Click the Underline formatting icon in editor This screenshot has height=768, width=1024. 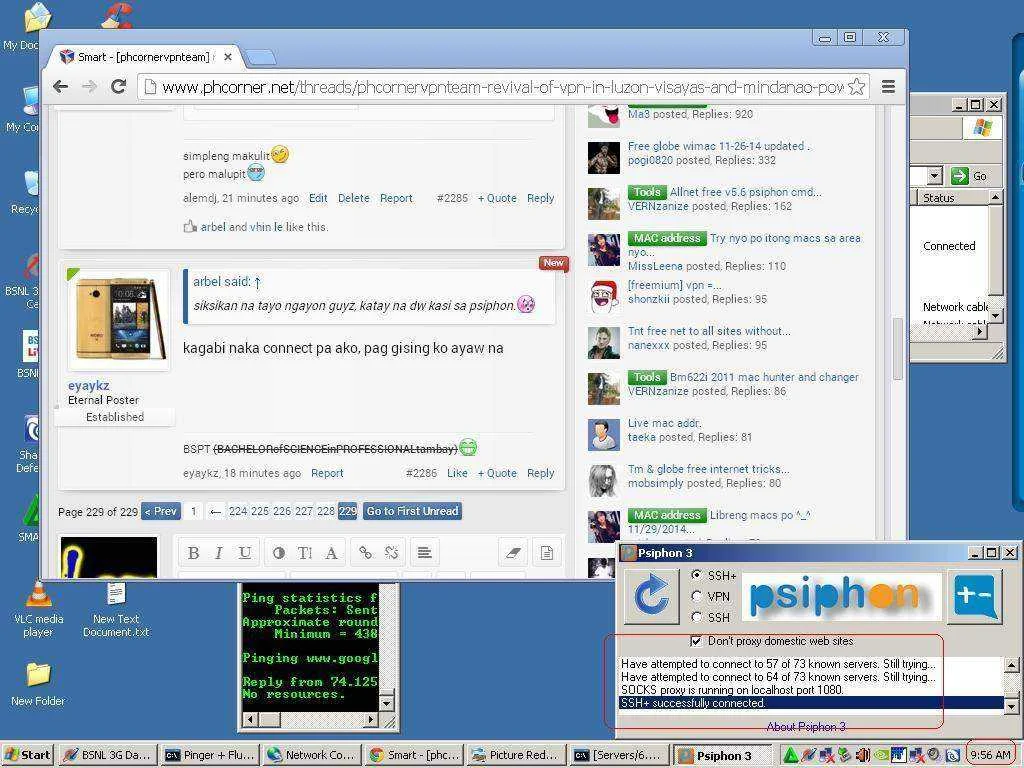(244, 553)
